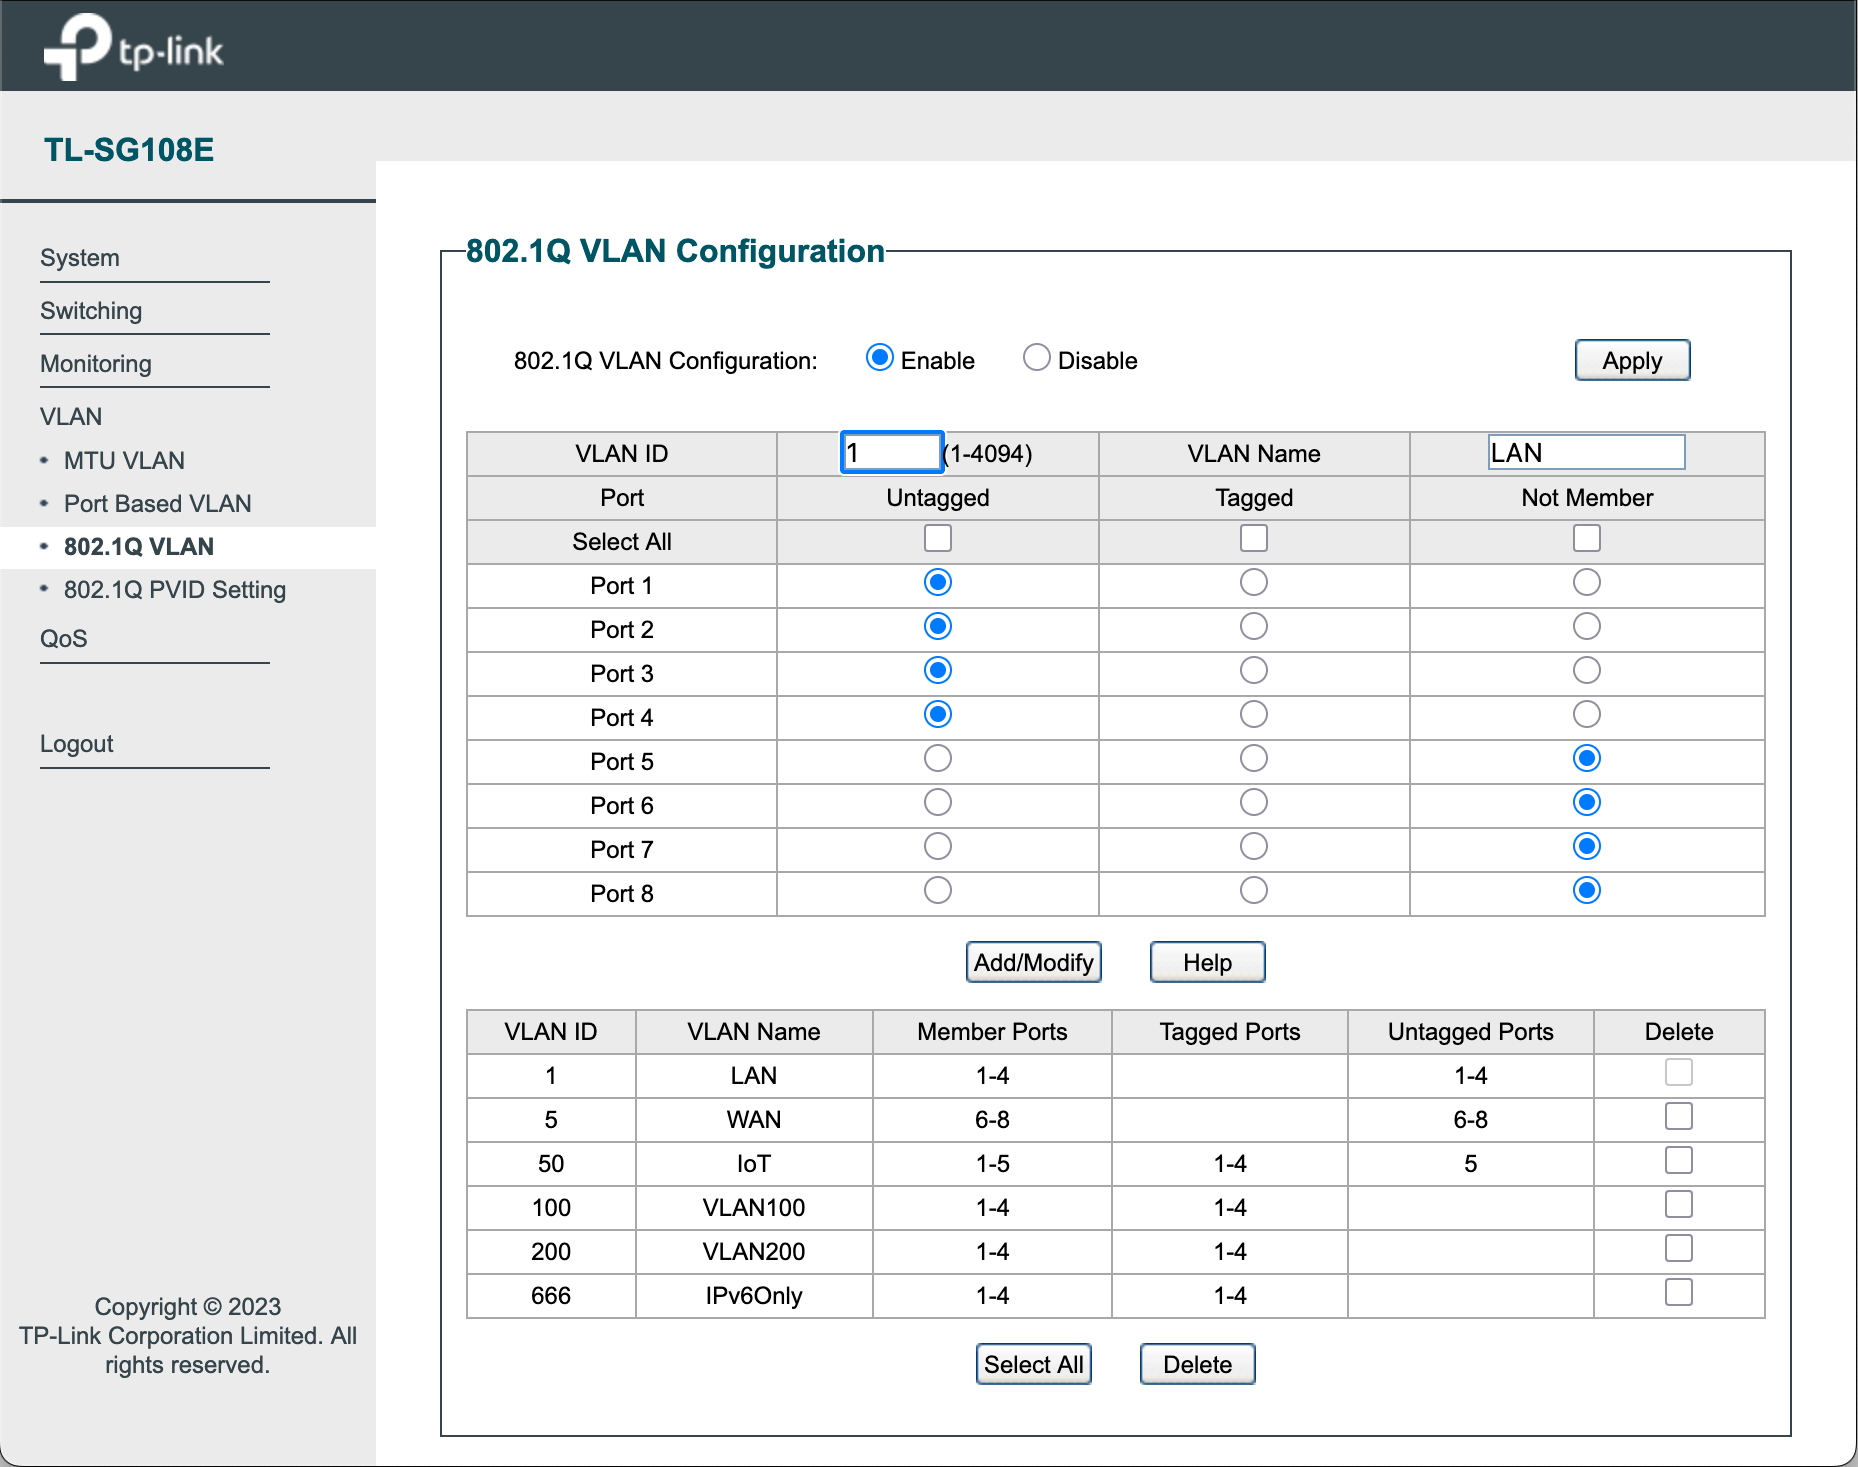The width and height of the screenshot is (1858, 1467).
Task: Click the Add/Modify button
Action: tap(1033, 962)
